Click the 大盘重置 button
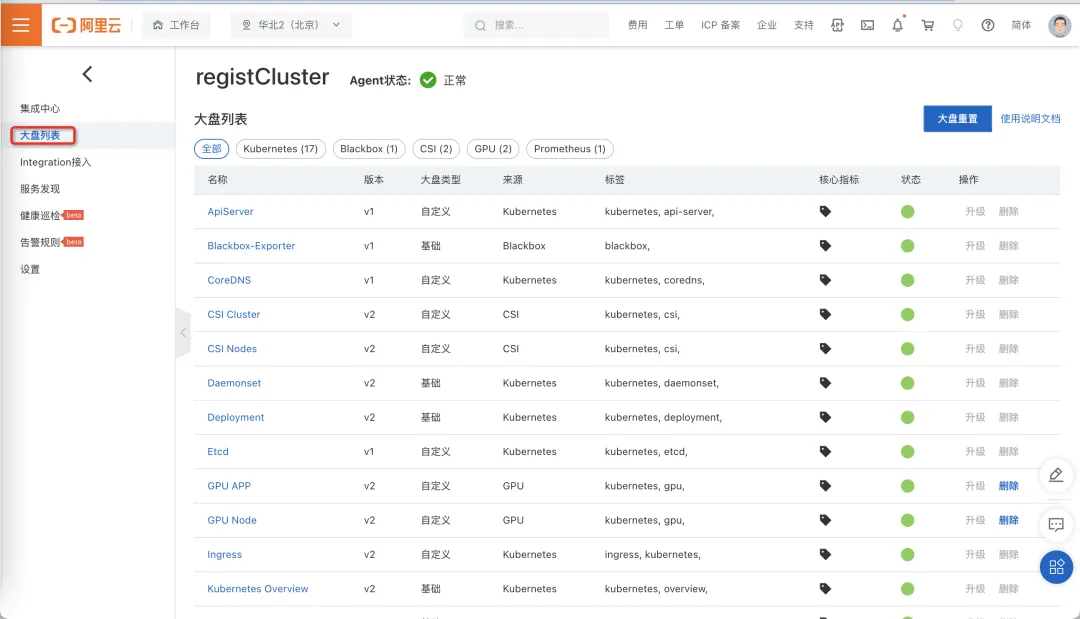The image size is (1080, 619). pos(957,118)
